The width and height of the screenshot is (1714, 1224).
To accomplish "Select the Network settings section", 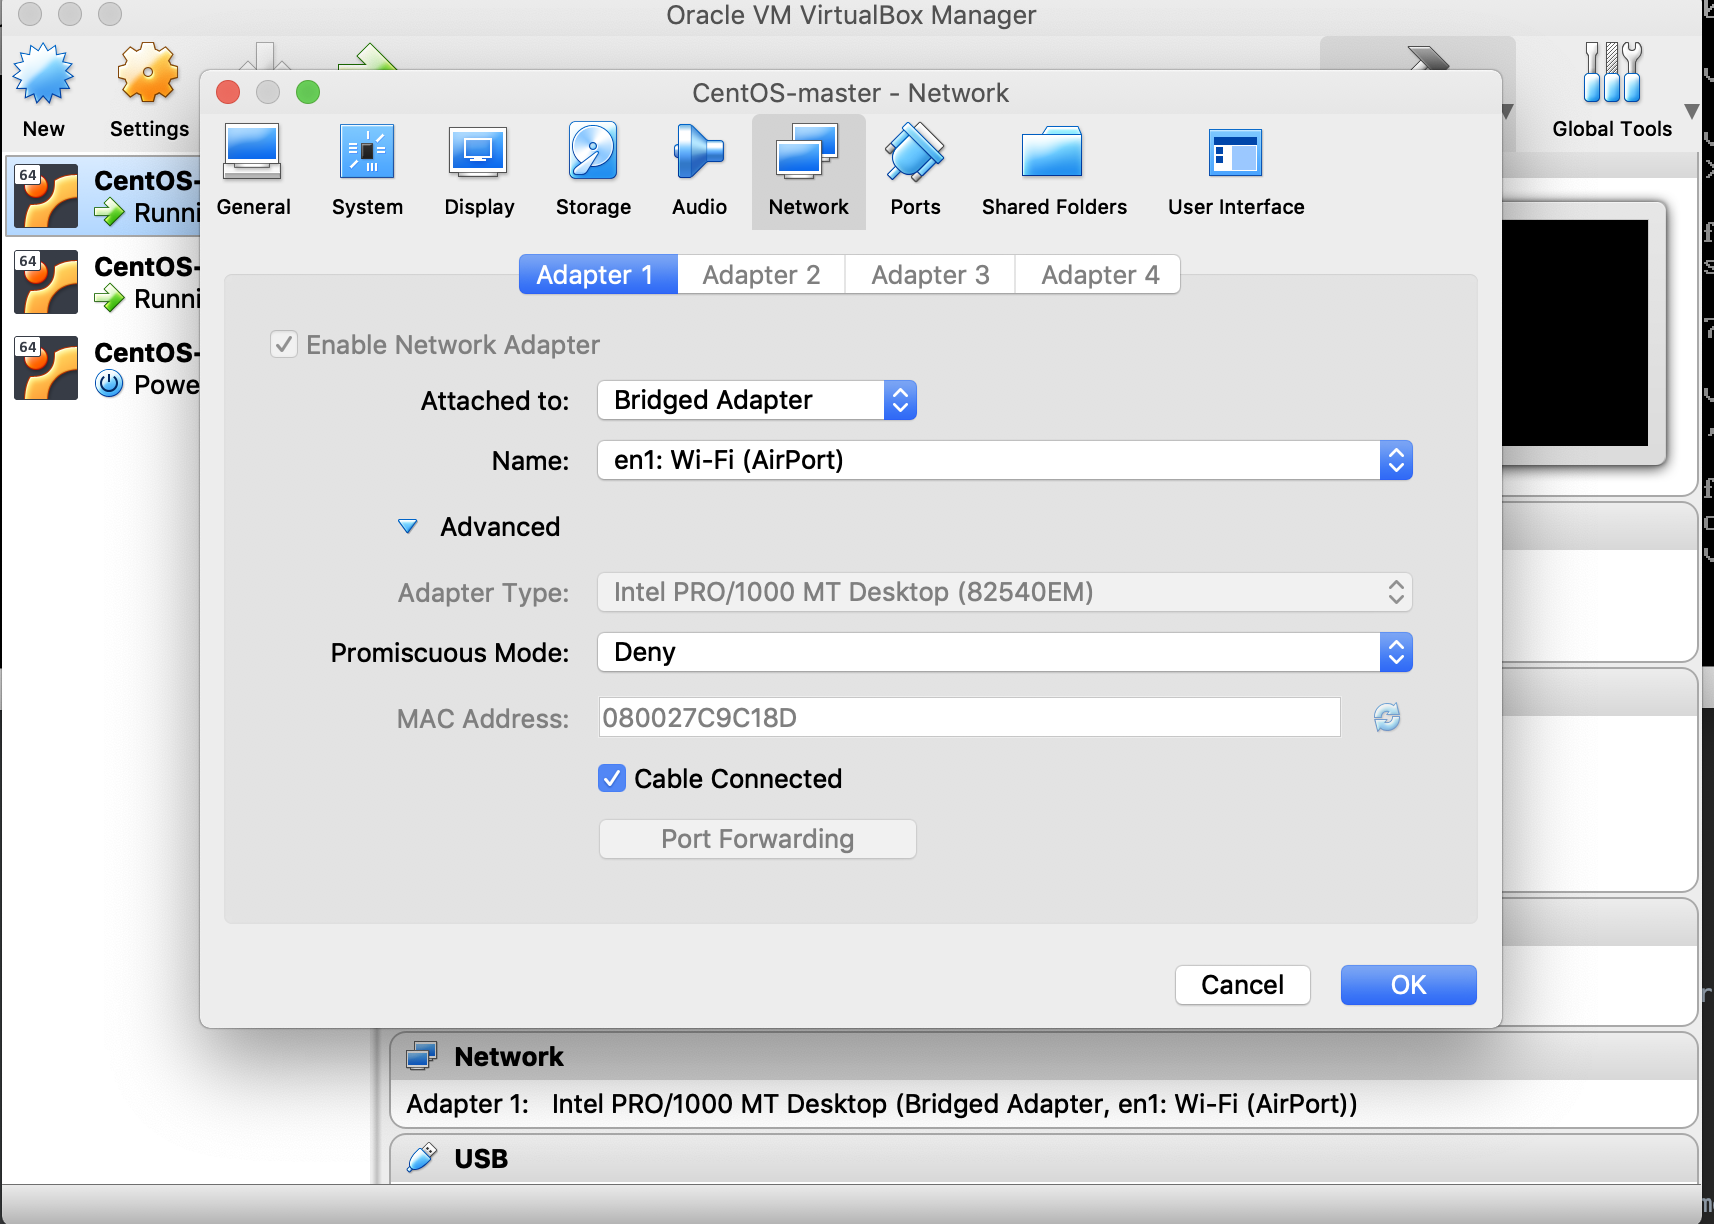I will pos(808,171).
